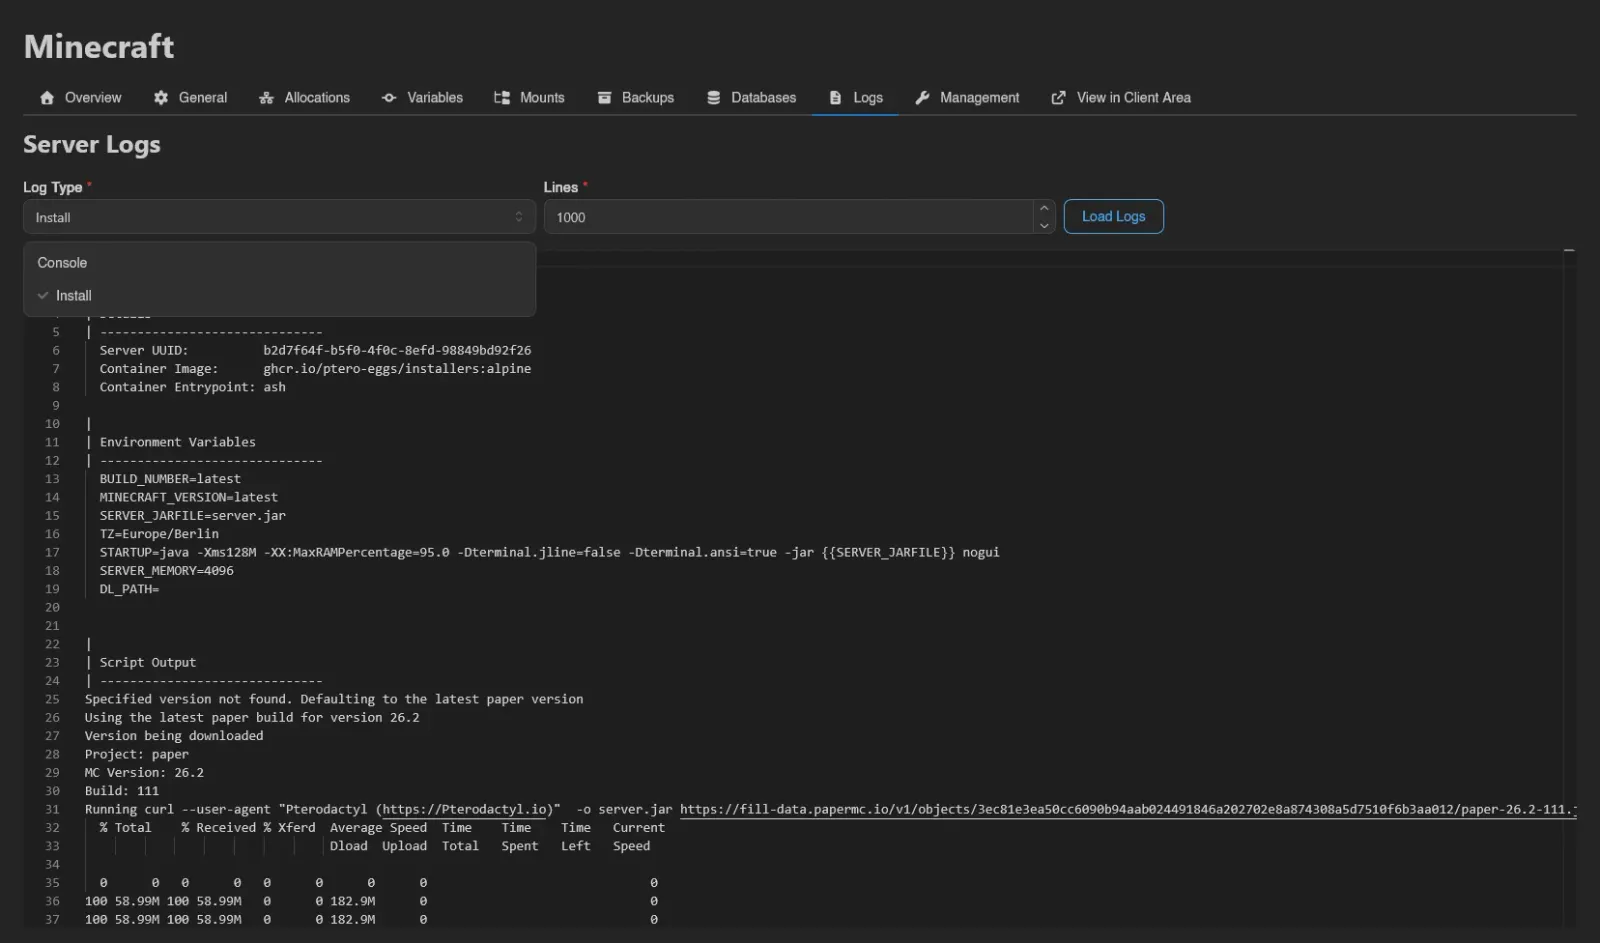Viewport: 1600px width, 943px height.
Task: Click the Lines number input field
Action: coord(788,217)
